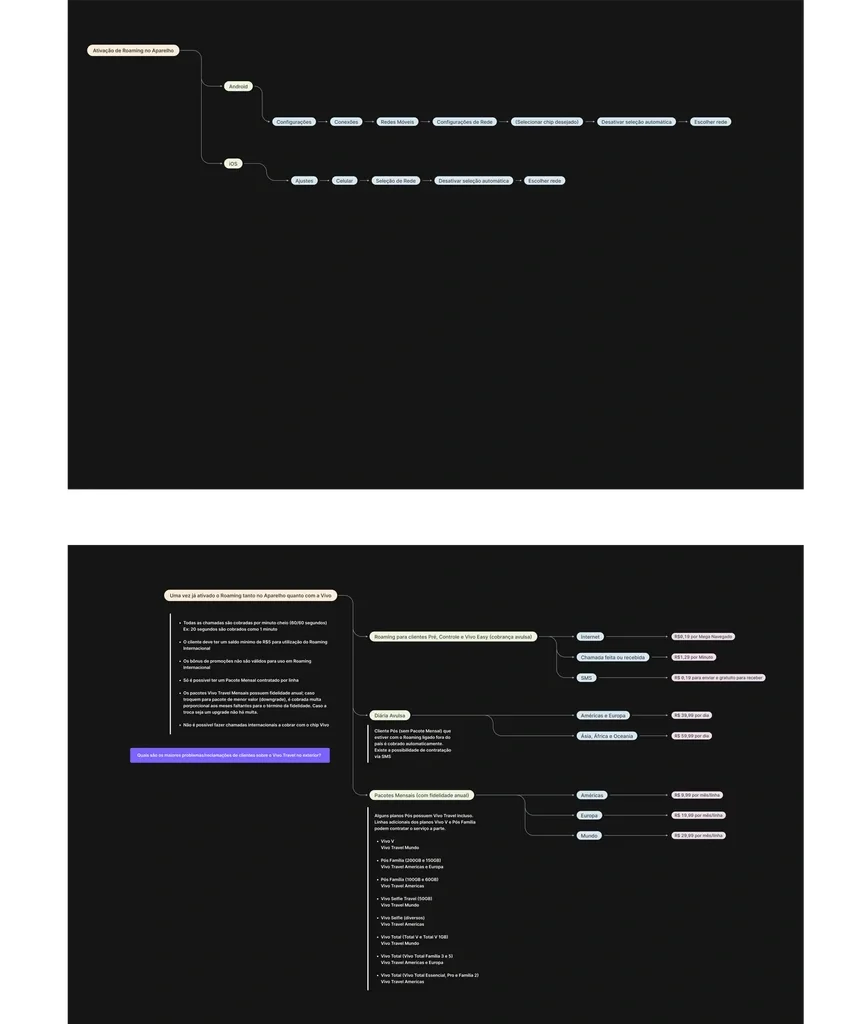Click the iOS branch node
The width and height of the screenshot is (864, 1024).
(233, 163)
